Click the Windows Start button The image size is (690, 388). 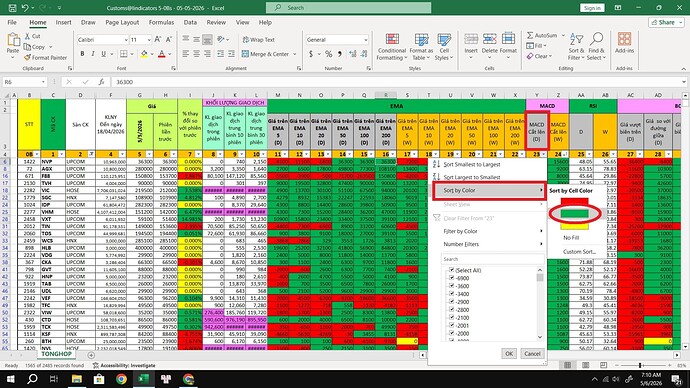pos(10,379)
